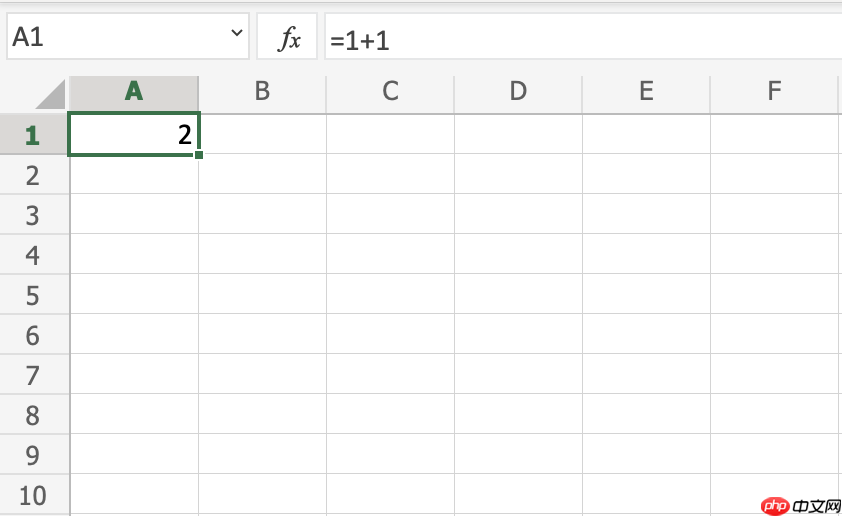
Task: Select row 1 header
Action: pos(33,134)
